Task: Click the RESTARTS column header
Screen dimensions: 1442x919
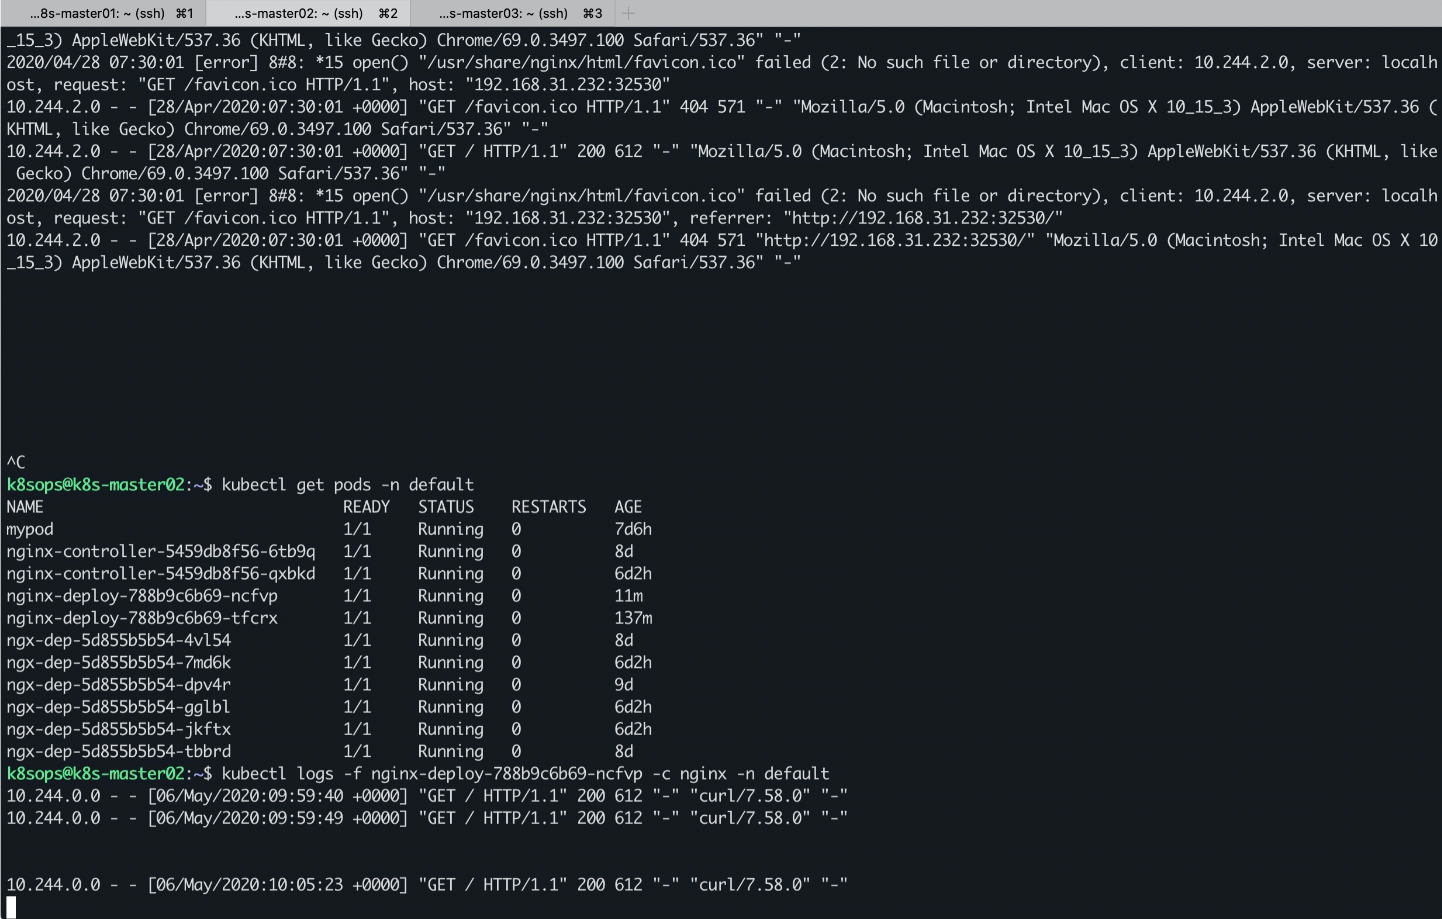Action: (549, 507)
